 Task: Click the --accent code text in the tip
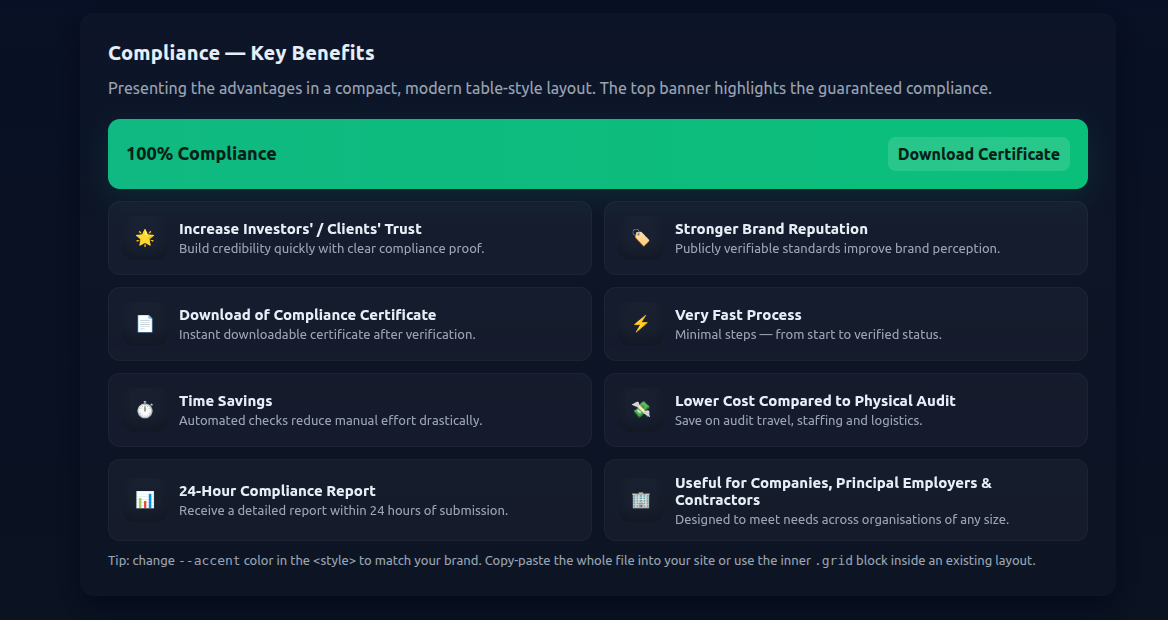coord(209,561)
